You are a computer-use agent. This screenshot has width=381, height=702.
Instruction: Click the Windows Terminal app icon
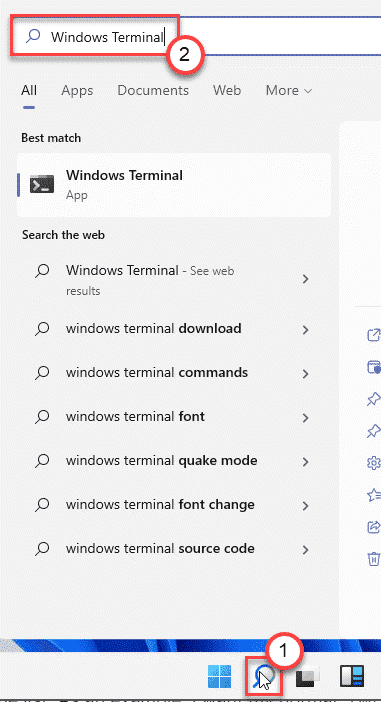click(42, 184)
